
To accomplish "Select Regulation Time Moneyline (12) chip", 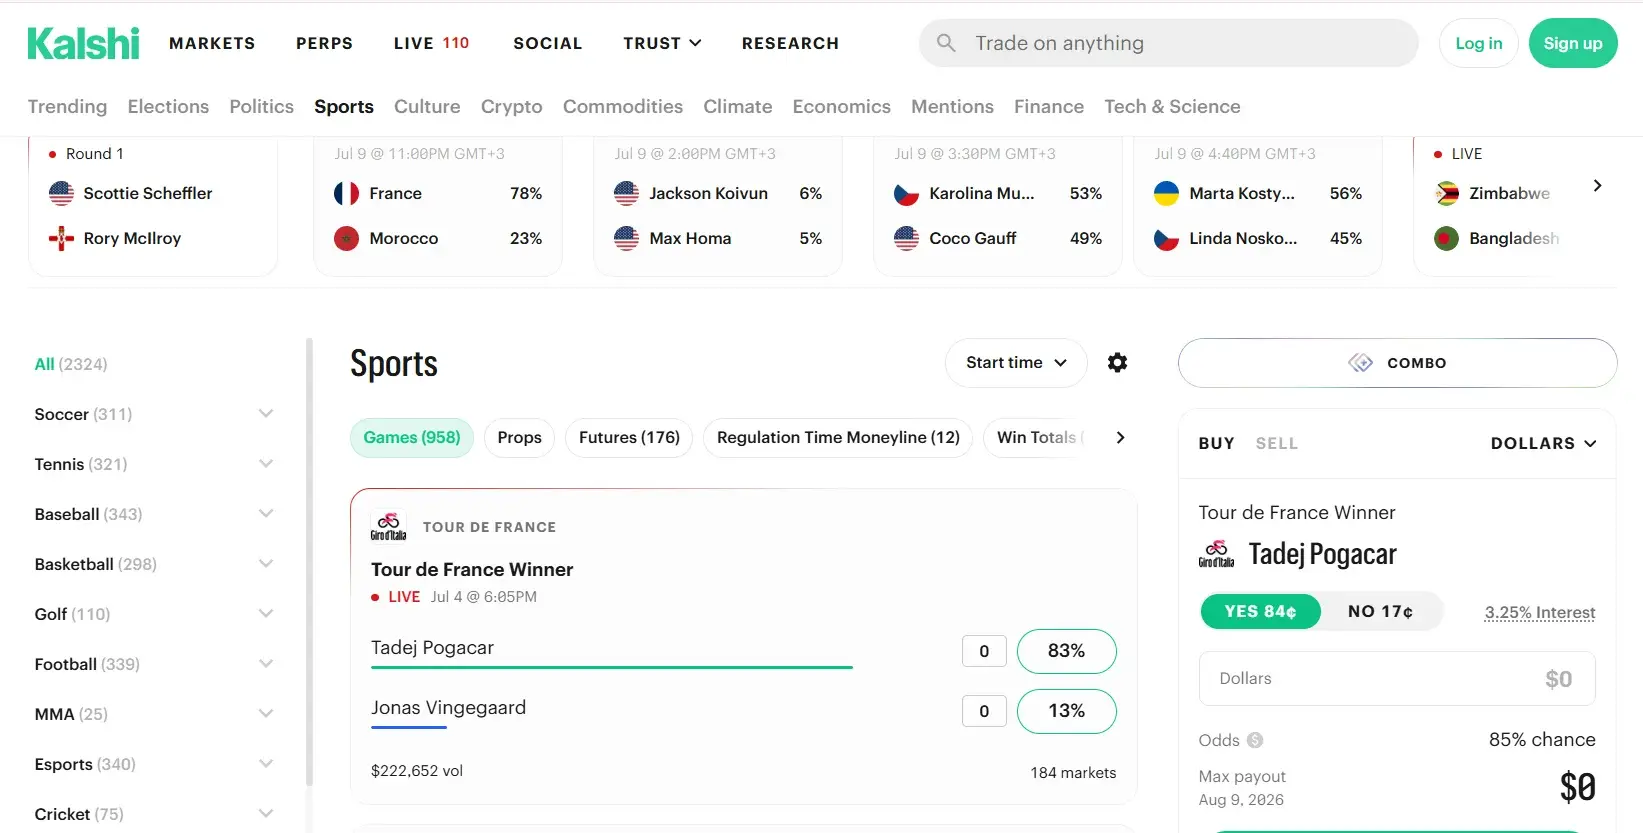I will pos(838,438).
